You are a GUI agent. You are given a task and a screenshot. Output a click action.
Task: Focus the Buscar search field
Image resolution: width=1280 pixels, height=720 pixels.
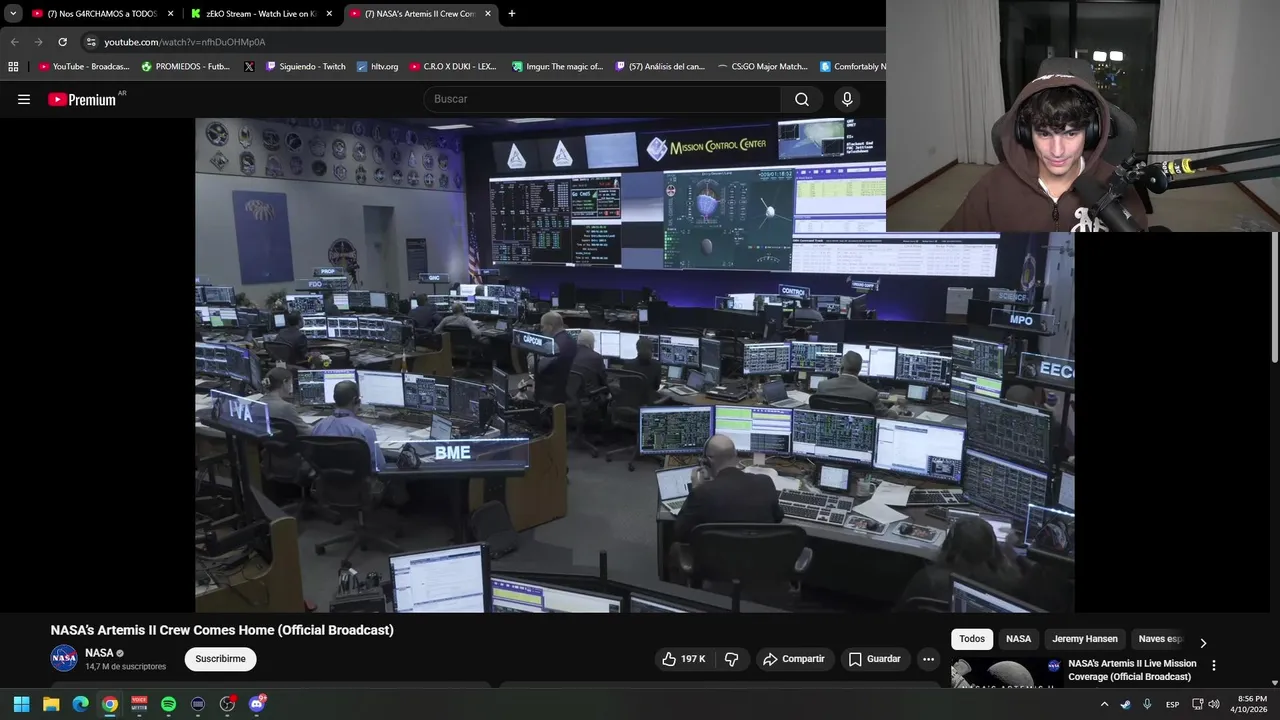tap(603, 99)
